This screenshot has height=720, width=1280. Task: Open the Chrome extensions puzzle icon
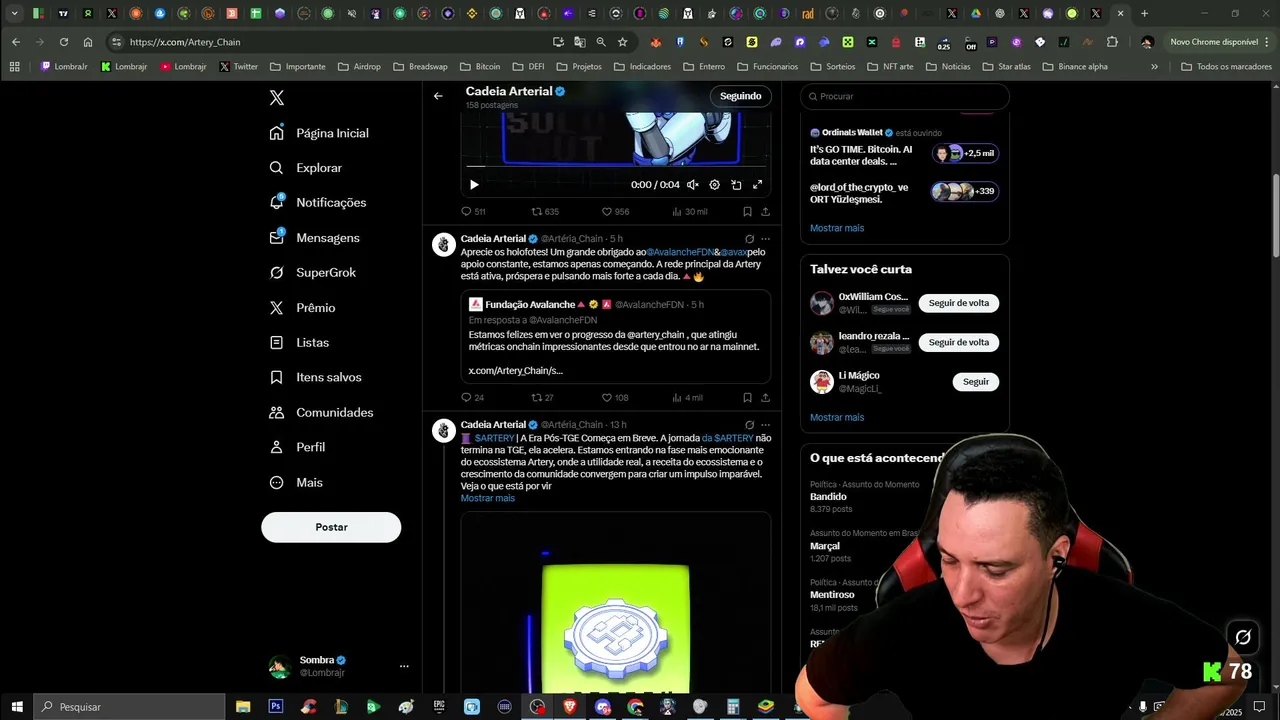click(x=1112, y=42)
